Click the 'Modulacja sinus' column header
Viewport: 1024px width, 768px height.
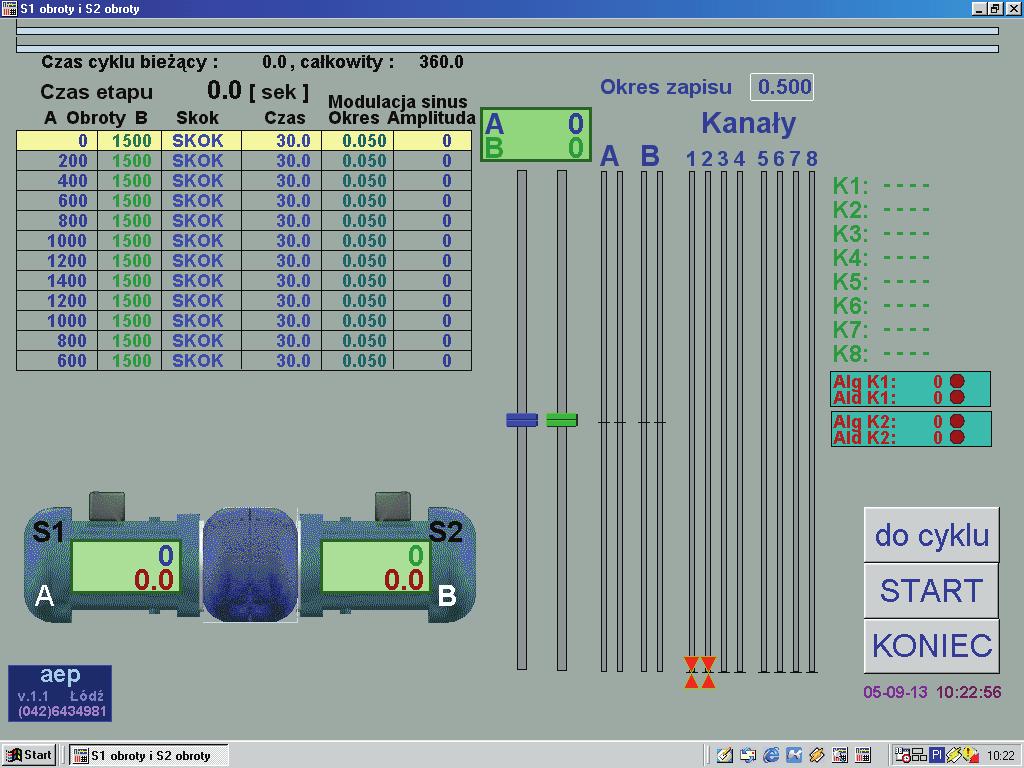point(398,102)
